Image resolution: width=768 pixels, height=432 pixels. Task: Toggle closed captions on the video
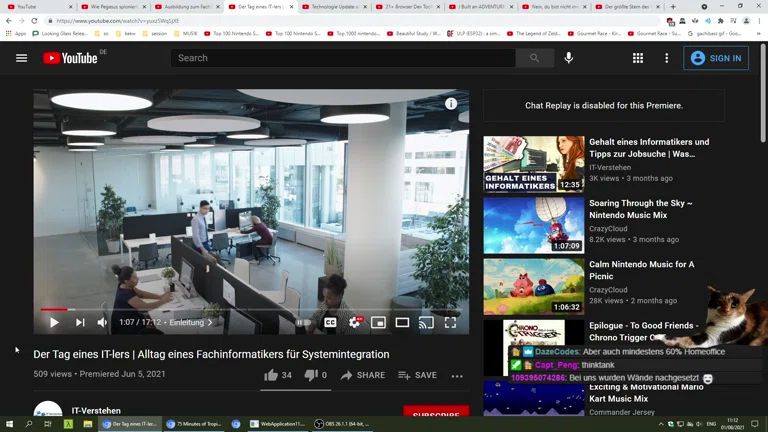330,323
